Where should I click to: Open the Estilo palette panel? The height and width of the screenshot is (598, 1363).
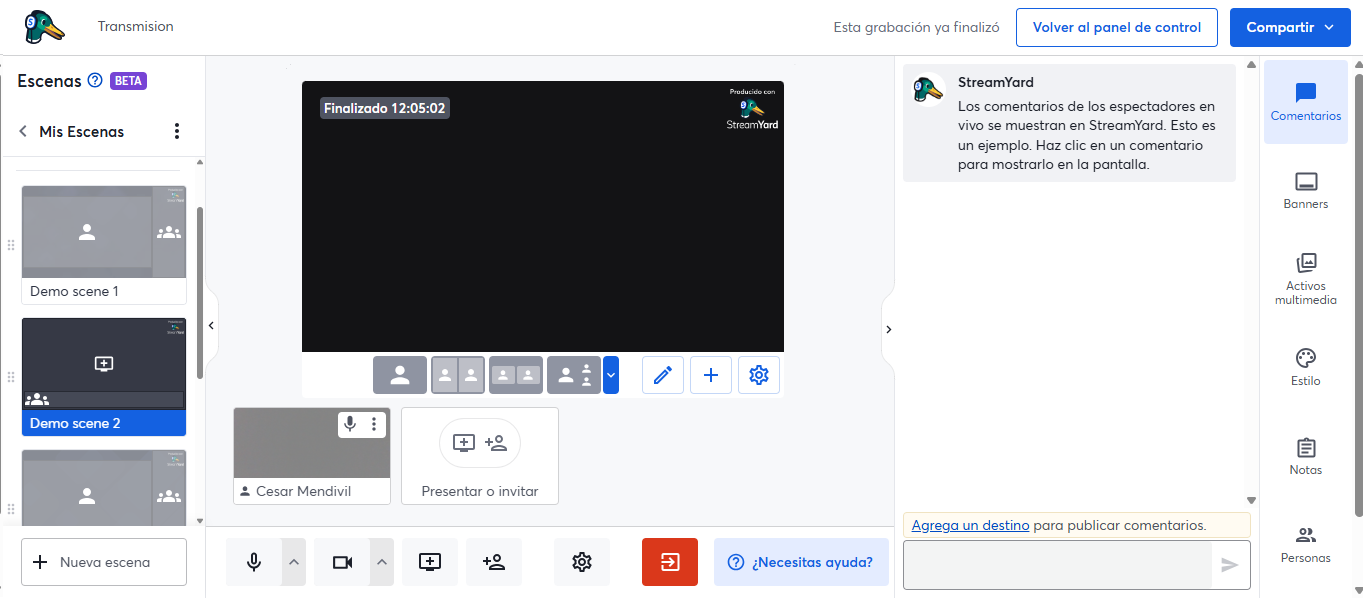(x=1305, y=367)
